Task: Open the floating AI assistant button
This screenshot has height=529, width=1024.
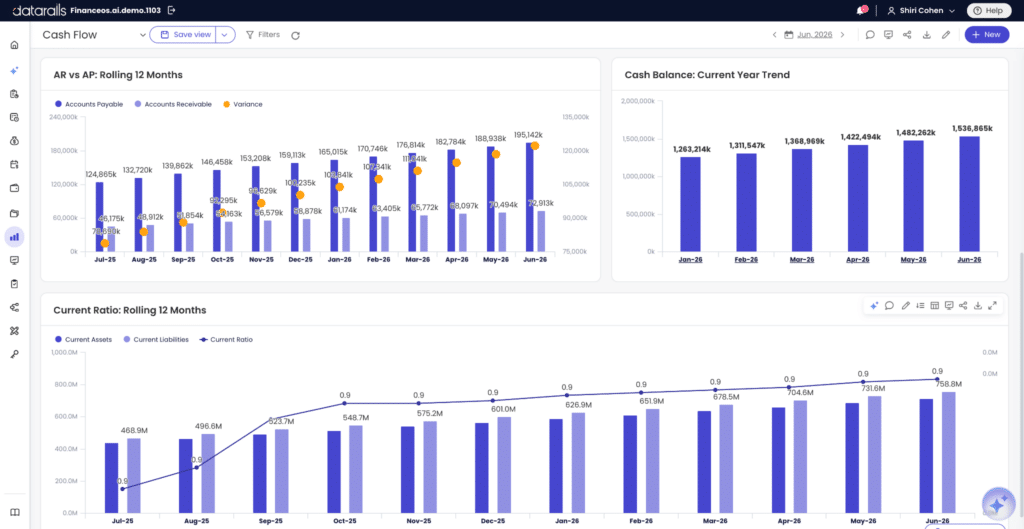Action: tap(998, 503)
